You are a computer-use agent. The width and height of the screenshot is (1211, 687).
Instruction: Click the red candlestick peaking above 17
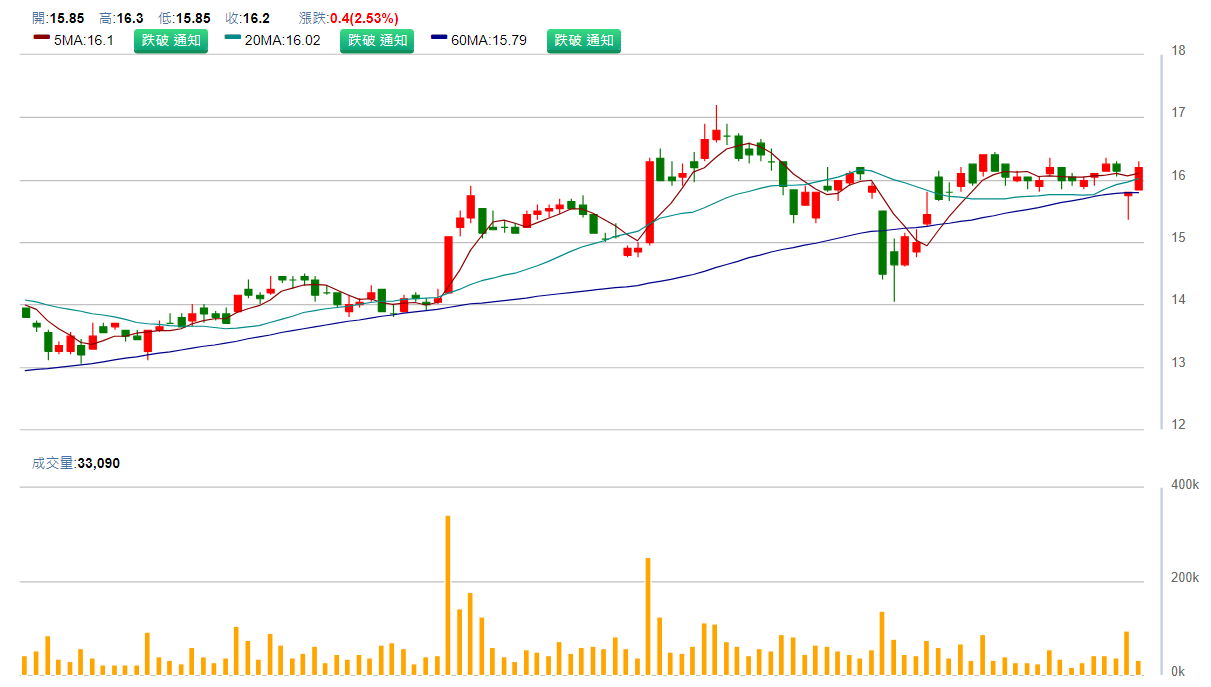(x=716, y=133)
